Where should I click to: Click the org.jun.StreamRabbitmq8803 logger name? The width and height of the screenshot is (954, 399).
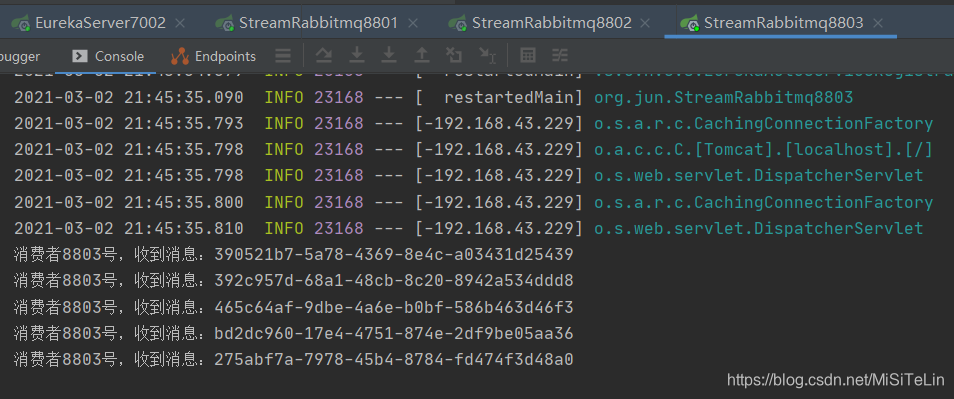(x=724, y=98)
